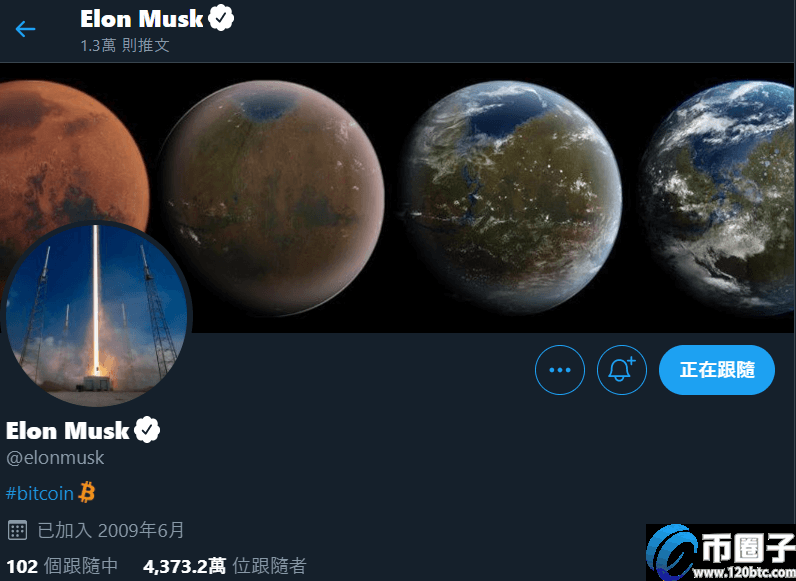Click the 已加入 2009年6月 join date text
Screen dimensions: 796x581
click(111, 531)
